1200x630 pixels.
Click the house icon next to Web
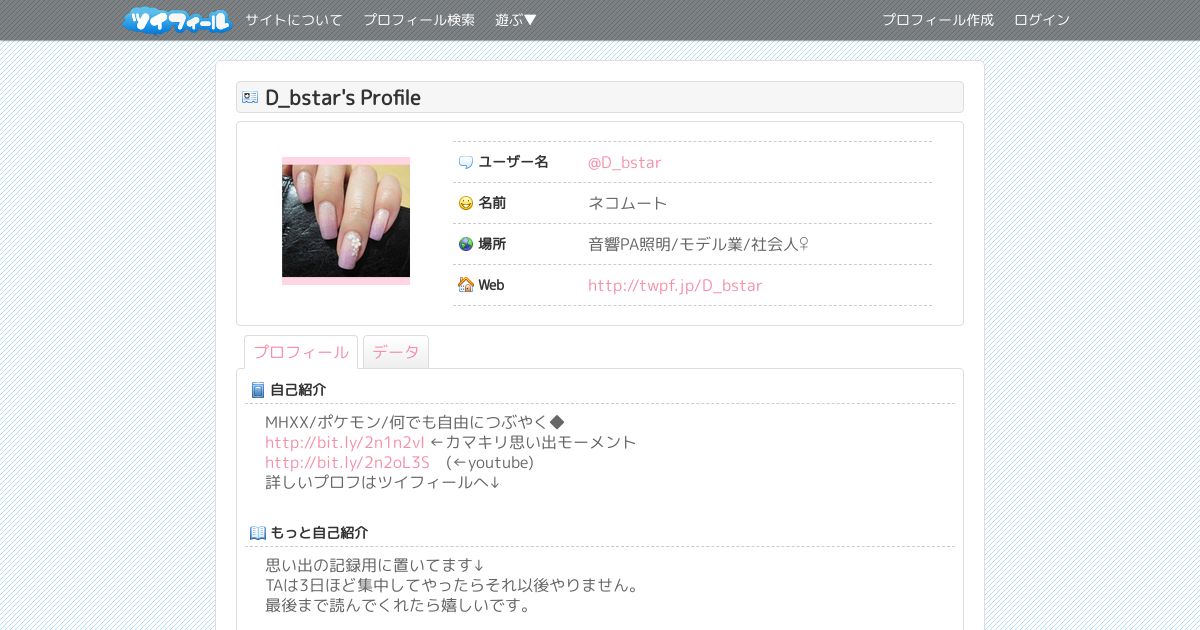tap(466, 285)
